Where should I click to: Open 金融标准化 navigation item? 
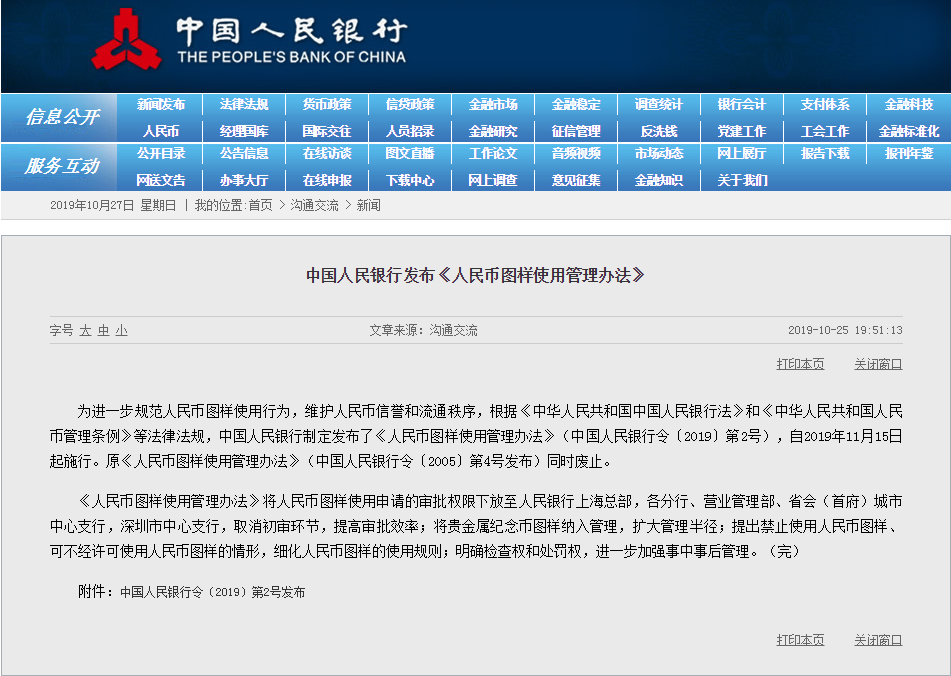(909, 131)
